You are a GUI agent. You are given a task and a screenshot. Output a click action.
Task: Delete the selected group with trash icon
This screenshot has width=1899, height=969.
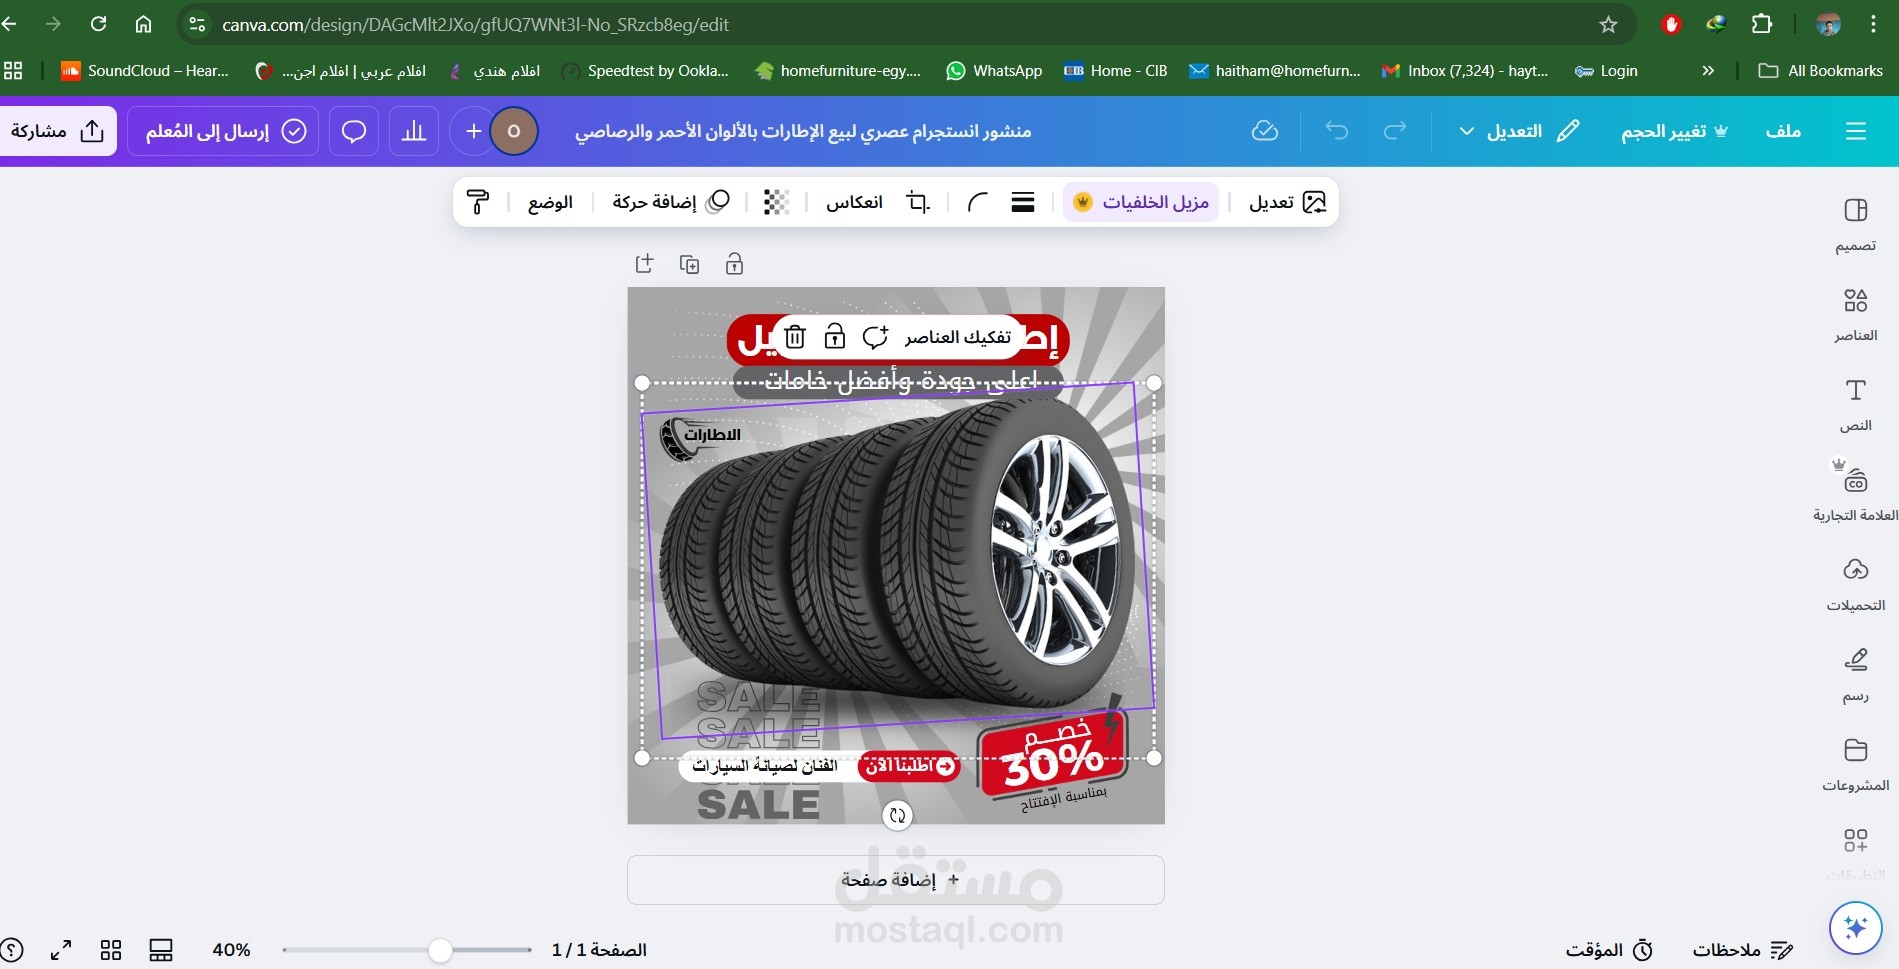(795, 337)
